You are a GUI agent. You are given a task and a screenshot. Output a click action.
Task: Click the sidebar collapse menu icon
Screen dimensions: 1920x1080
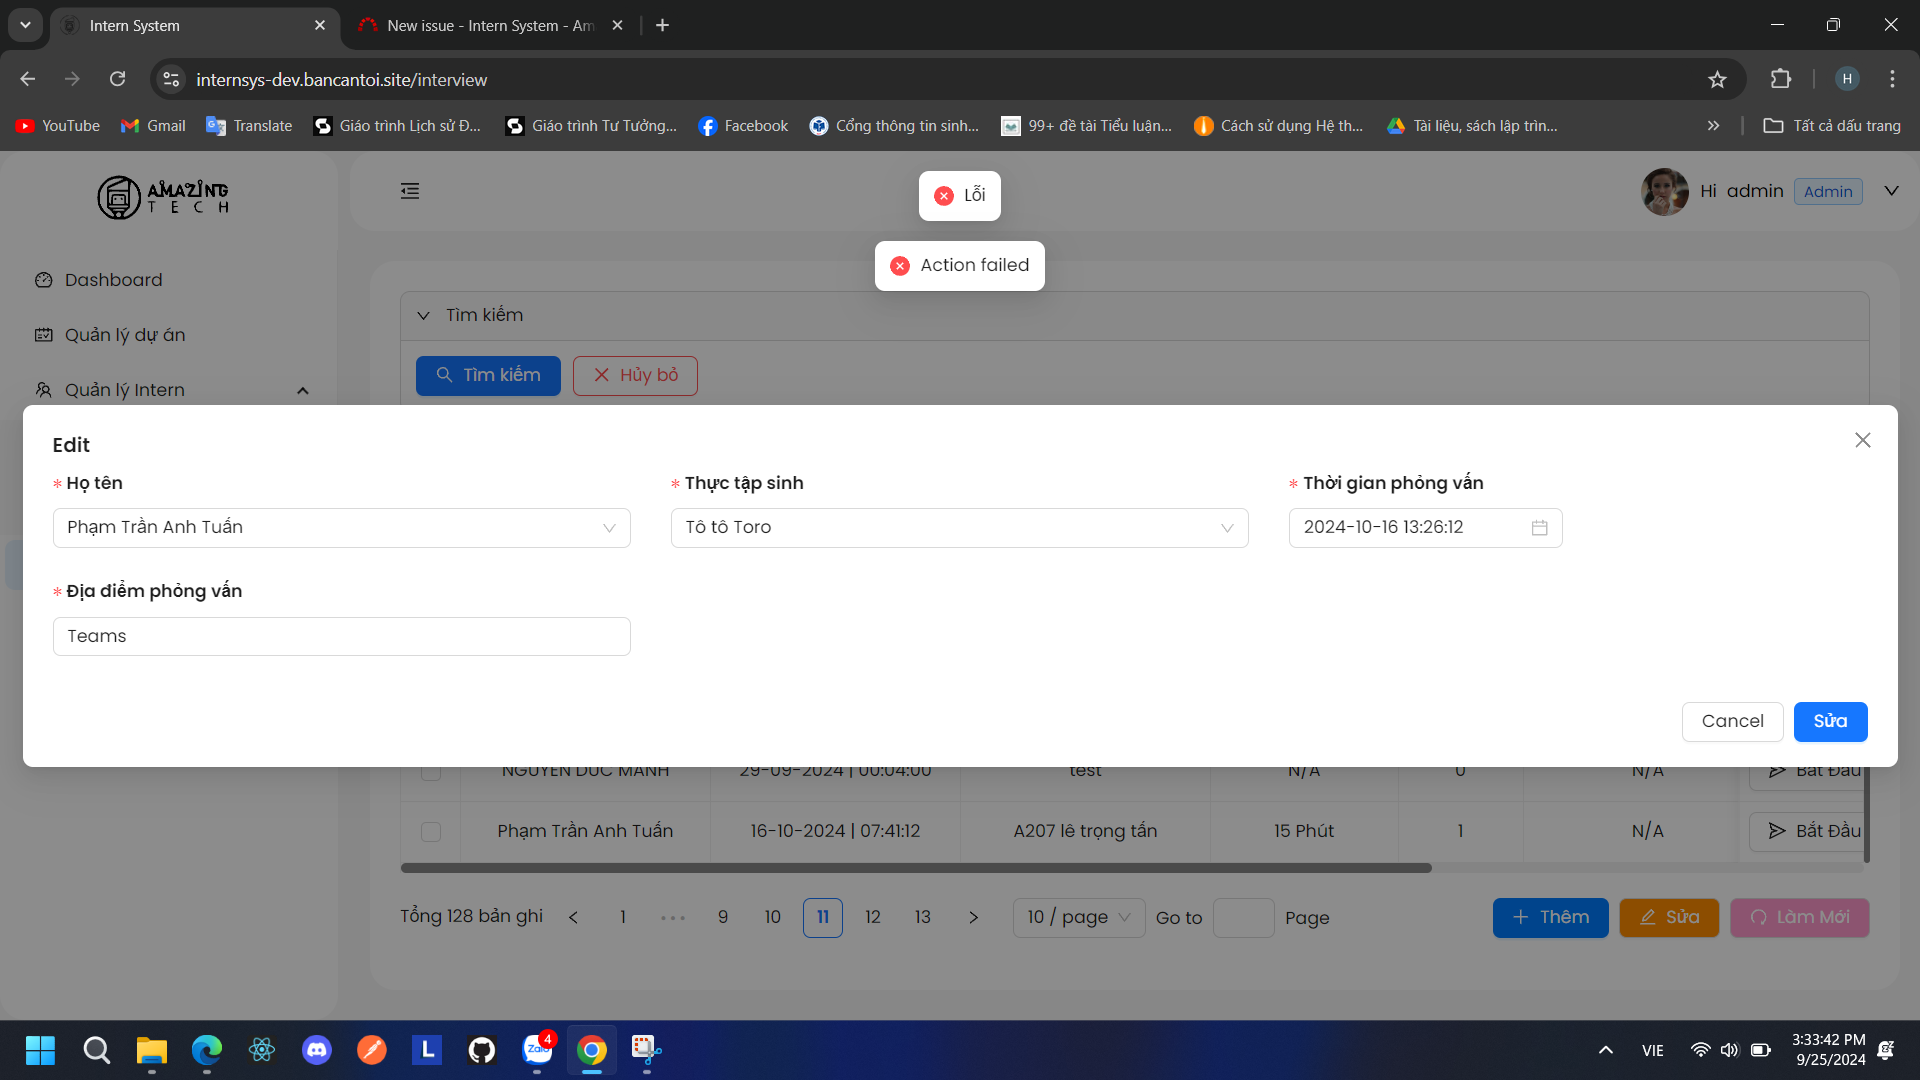pyautogui.click(x=410, y=191)
